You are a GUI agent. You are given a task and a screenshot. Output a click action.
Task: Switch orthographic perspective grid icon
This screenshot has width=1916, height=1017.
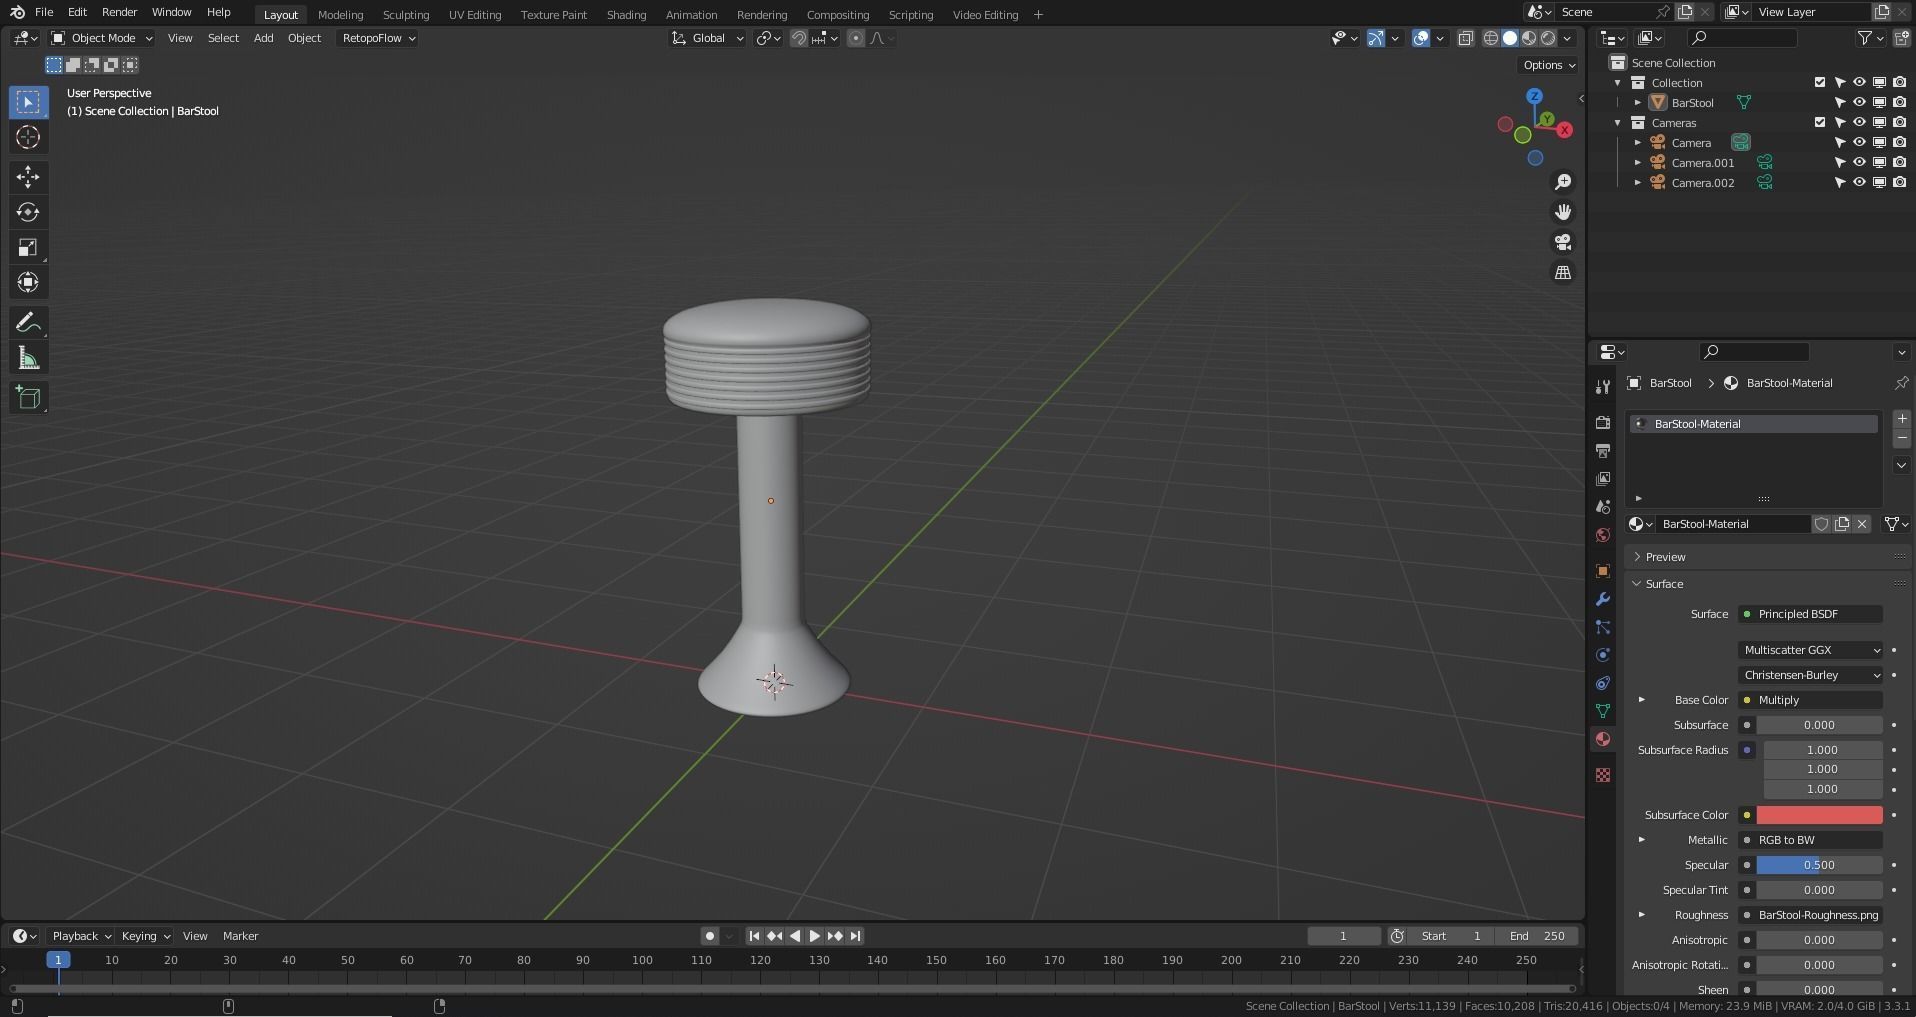click(x=1563, y=272)
